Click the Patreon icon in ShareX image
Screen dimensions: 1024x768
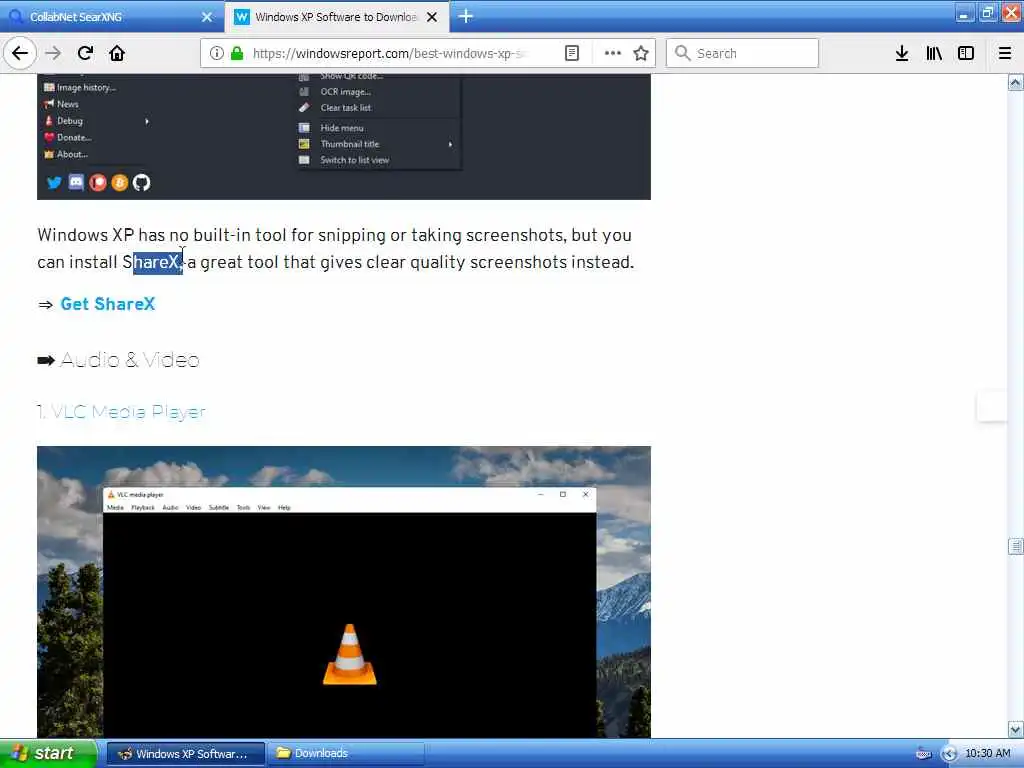tap(98, 182)
